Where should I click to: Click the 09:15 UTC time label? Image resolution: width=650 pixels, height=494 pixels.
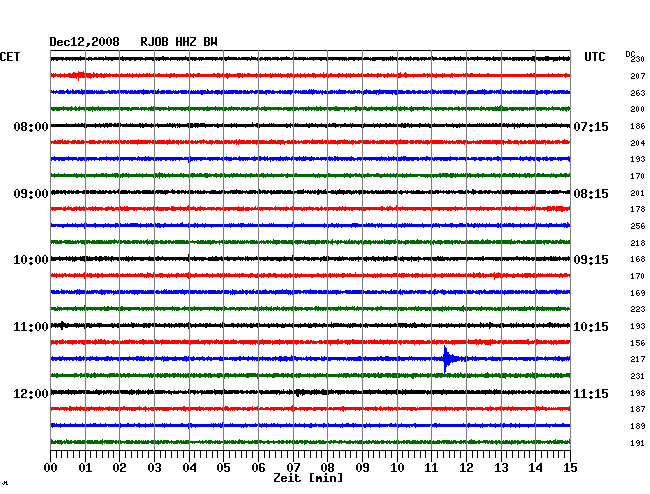(x=591, y=260)
